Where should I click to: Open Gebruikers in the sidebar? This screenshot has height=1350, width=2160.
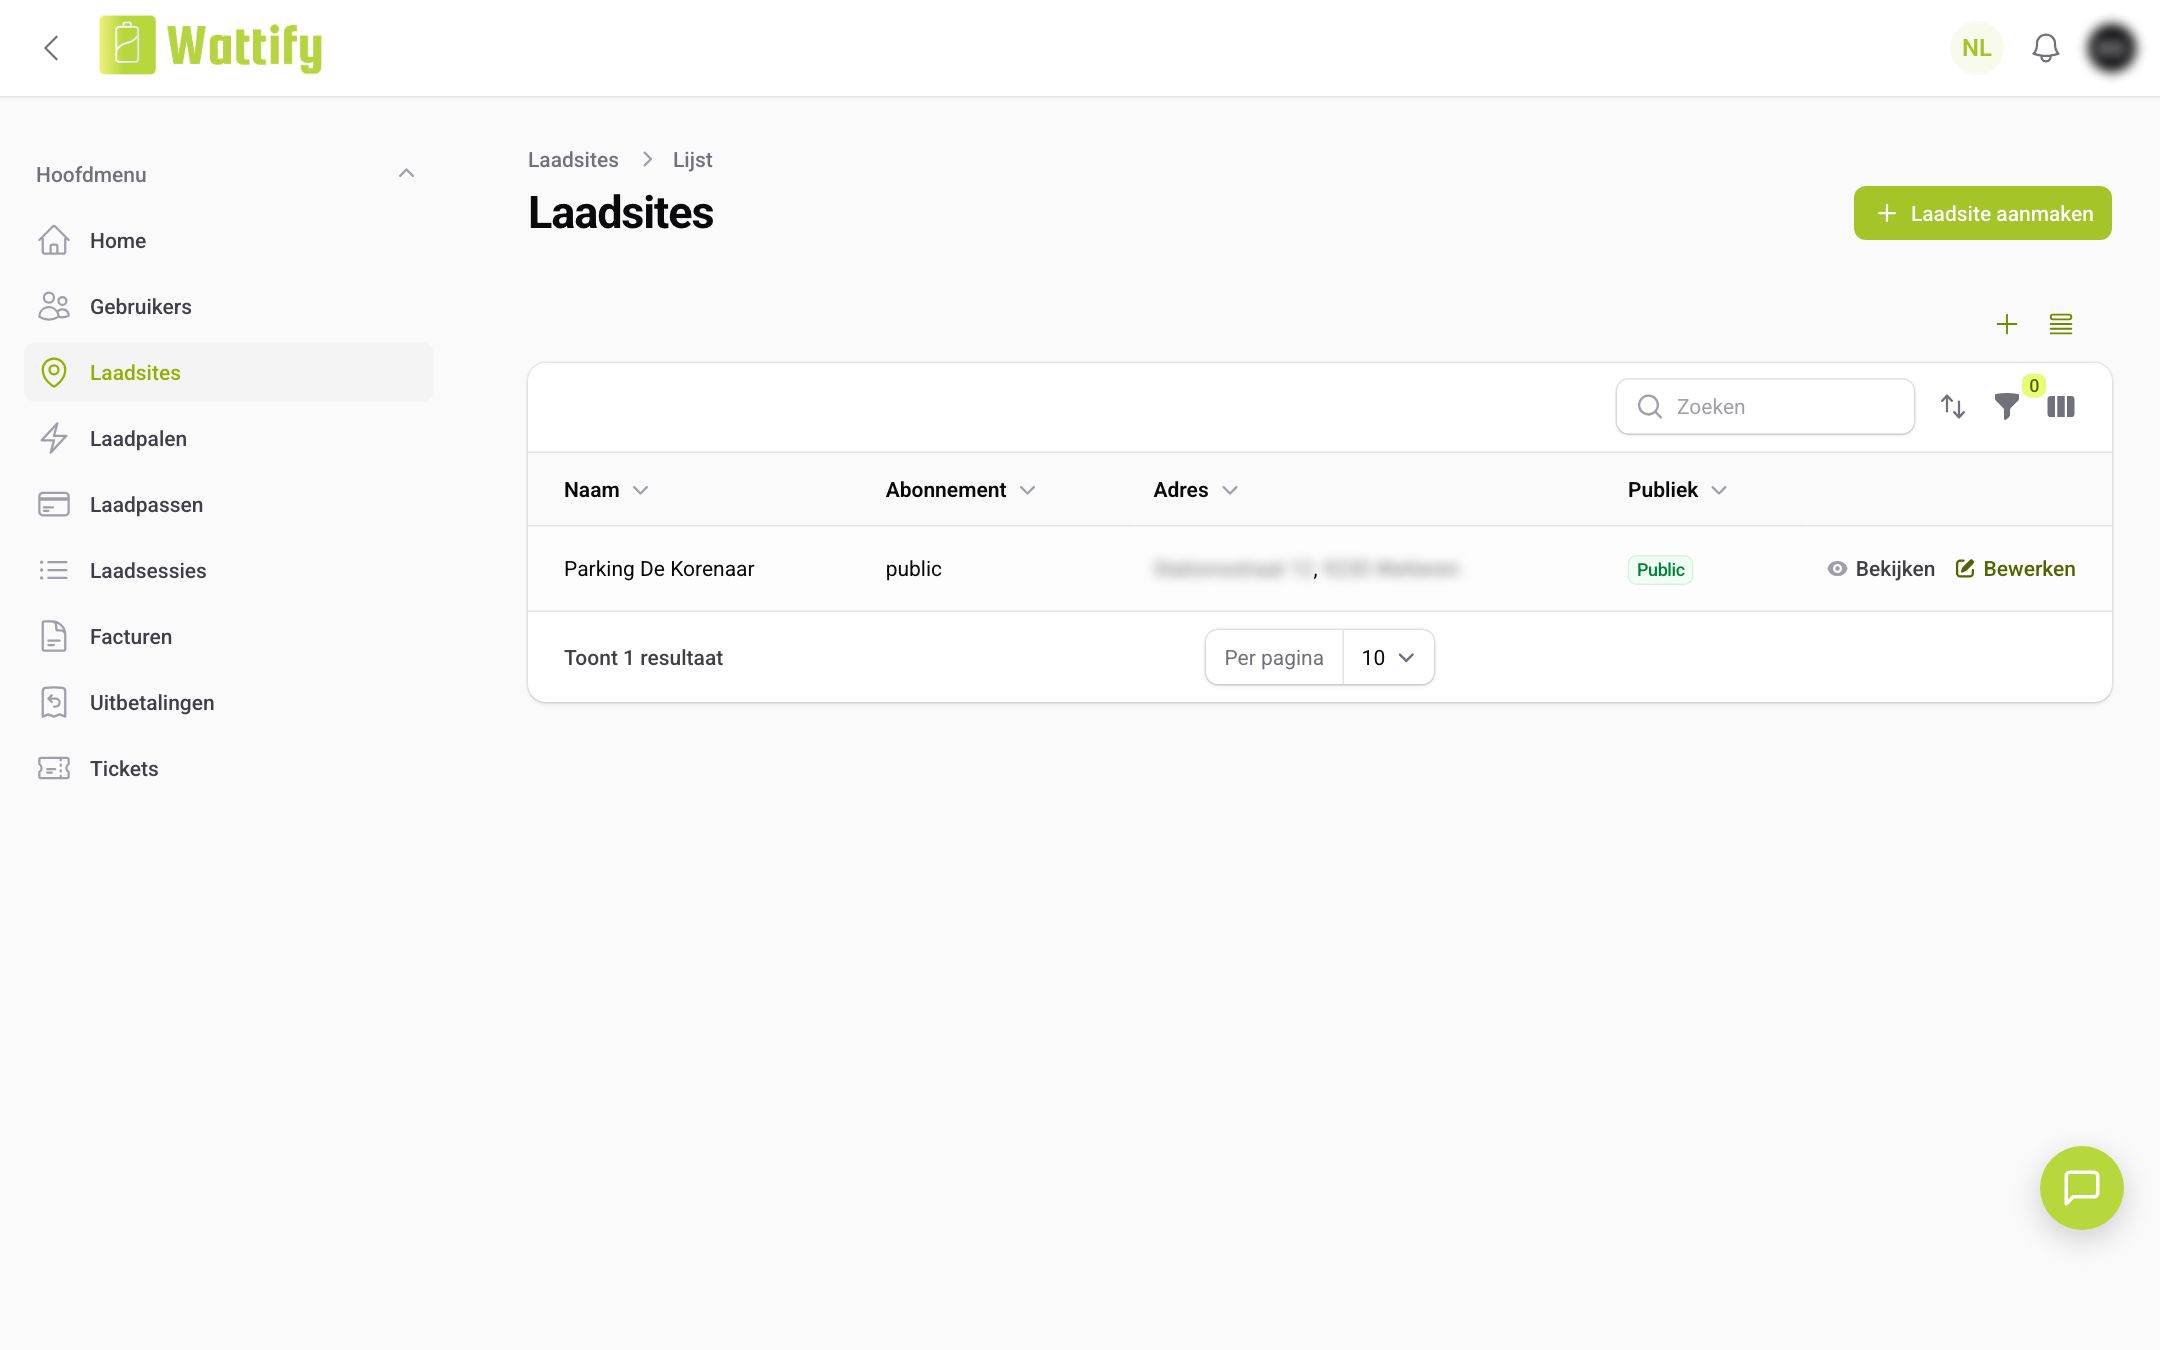[229, 307]
